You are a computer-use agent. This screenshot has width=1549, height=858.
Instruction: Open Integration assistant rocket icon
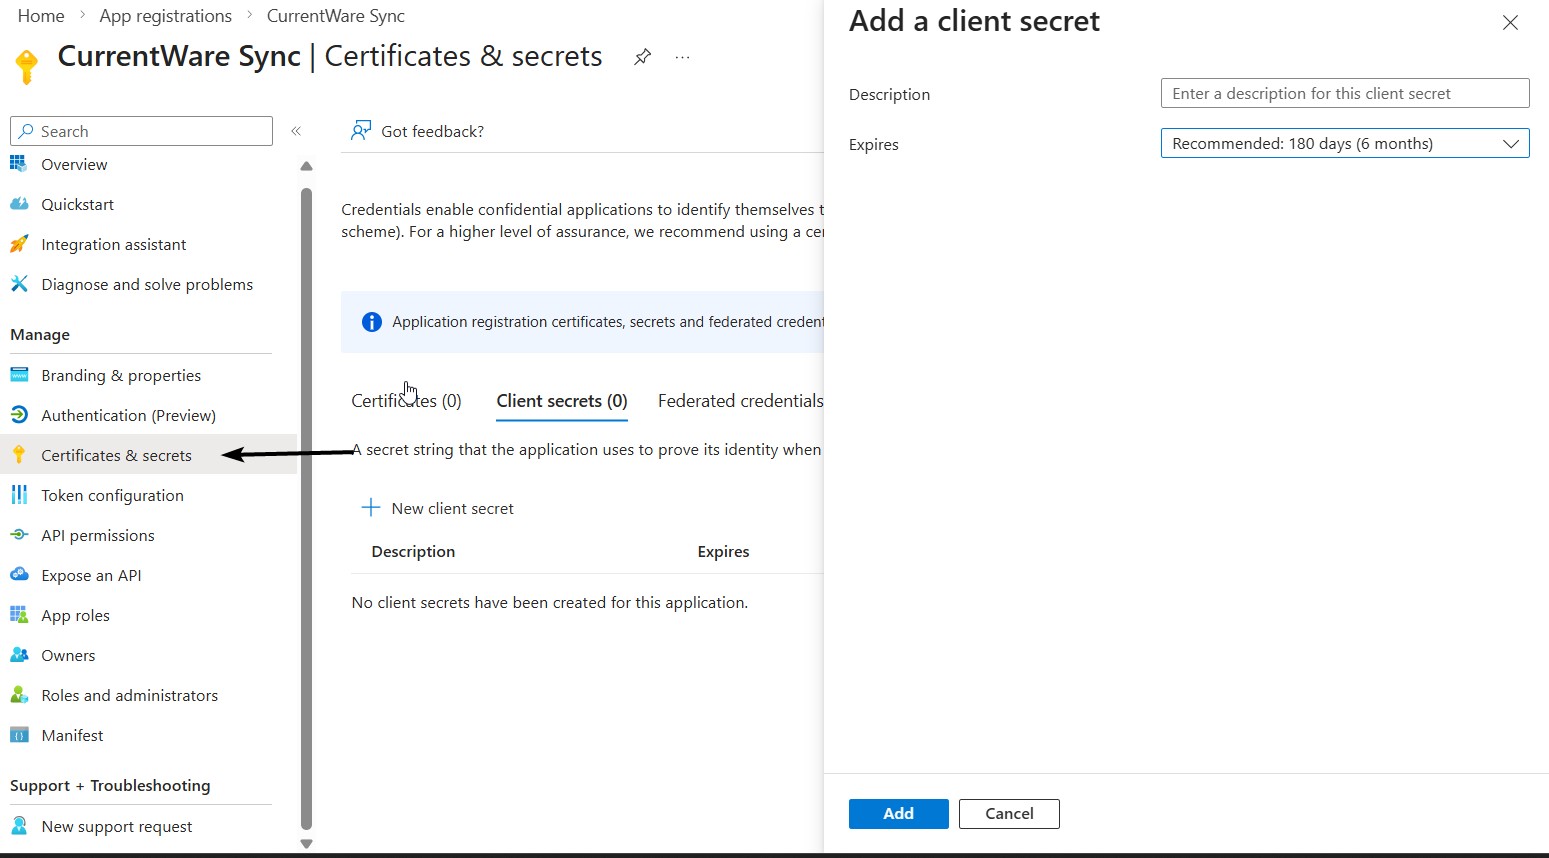point(19,244)
